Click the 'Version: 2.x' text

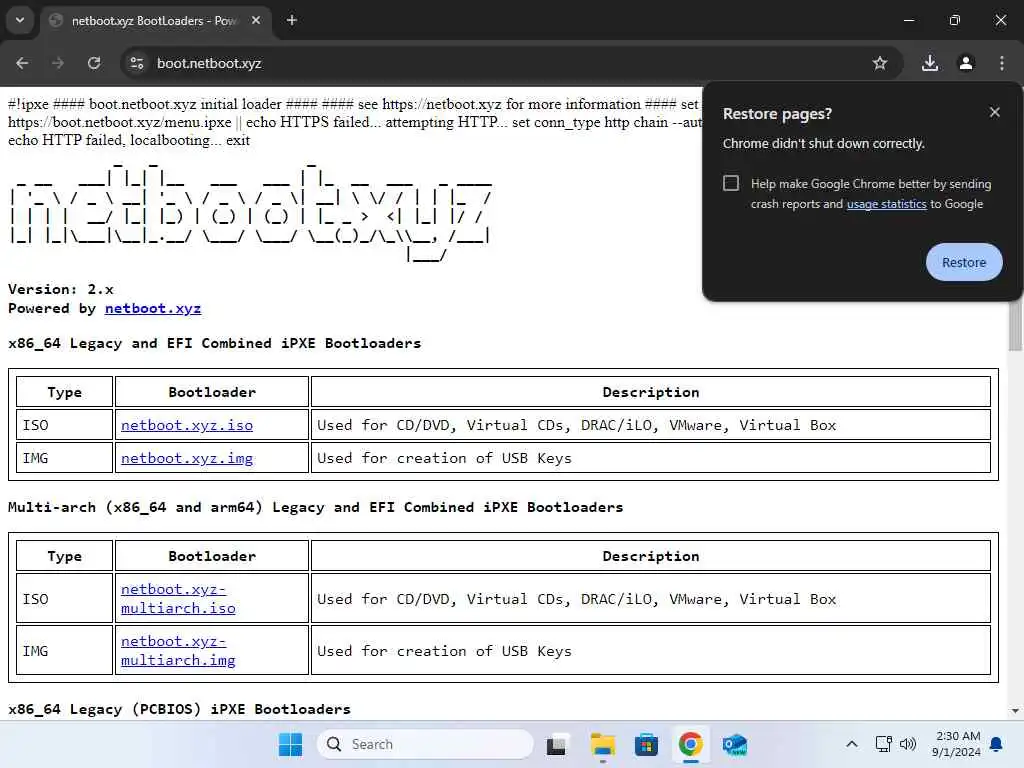61,289
